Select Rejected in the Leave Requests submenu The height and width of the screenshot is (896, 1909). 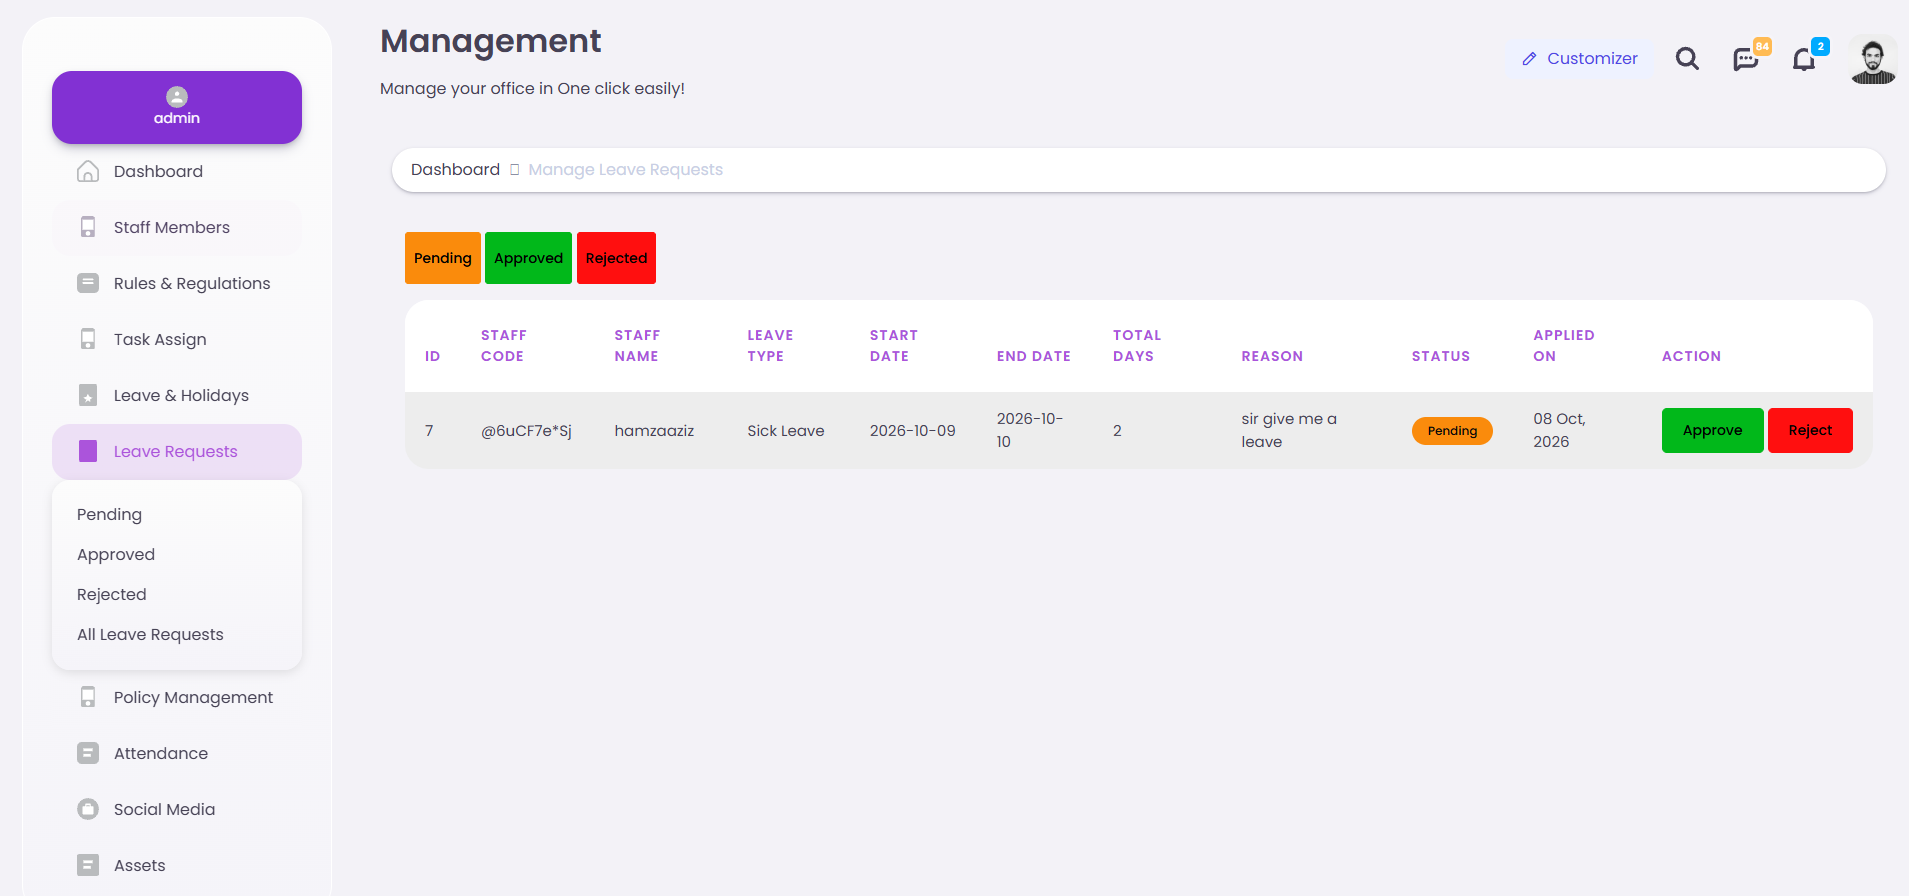point(112,594)
